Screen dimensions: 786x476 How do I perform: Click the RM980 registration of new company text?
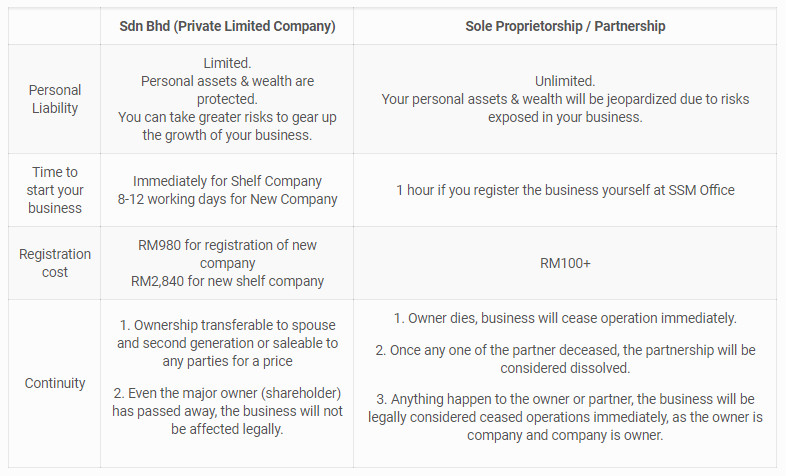pyautogui.click(x=227, y=254)
